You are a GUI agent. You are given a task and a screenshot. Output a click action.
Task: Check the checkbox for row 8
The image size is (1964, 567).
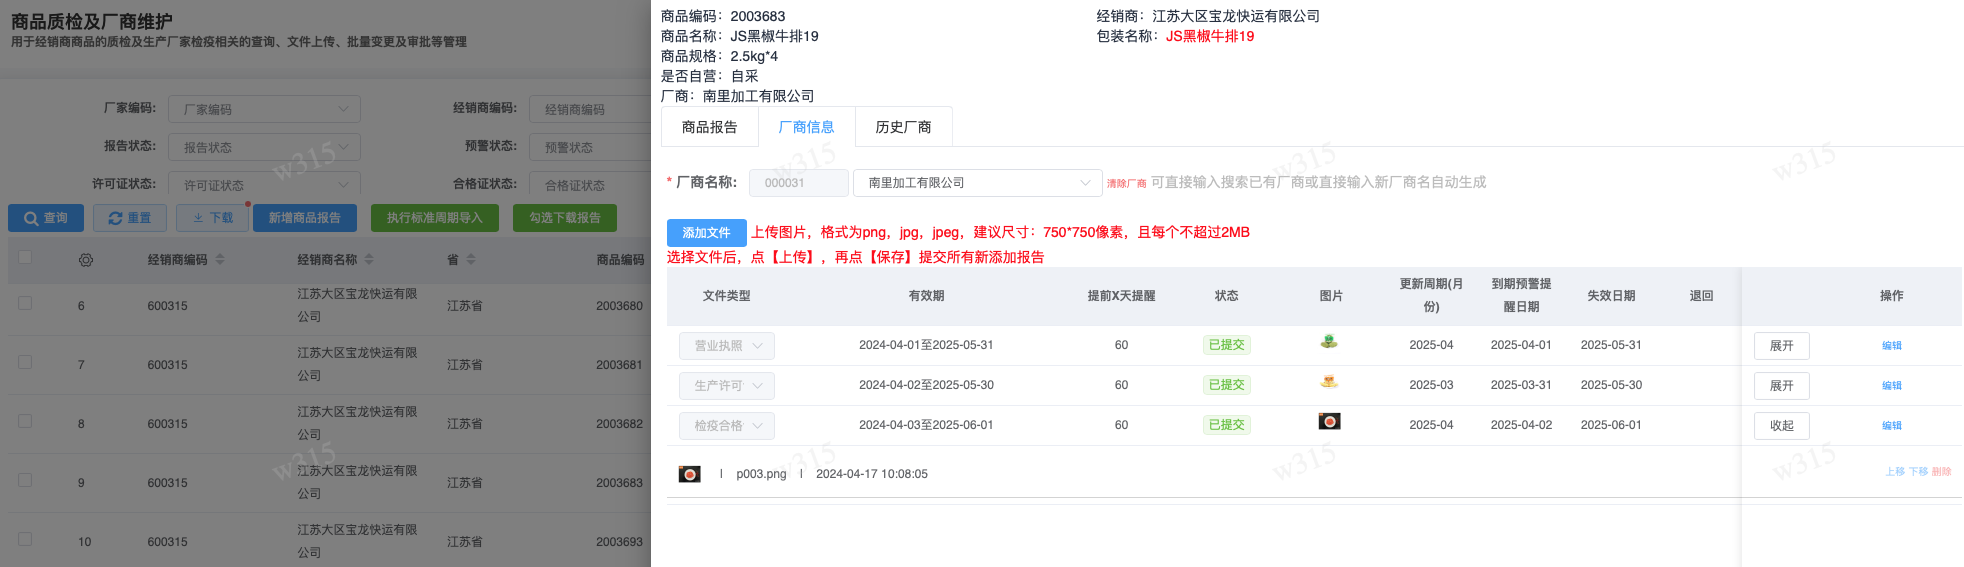click(25, 421)
